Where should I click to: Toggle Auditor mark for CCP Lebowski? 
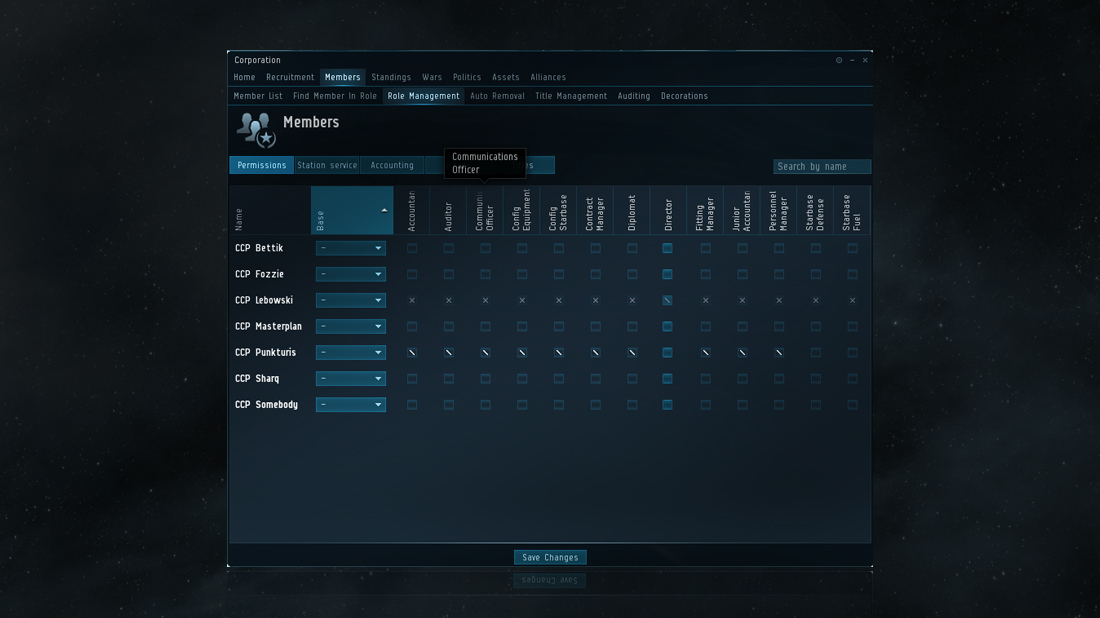(x=449, y=300)
